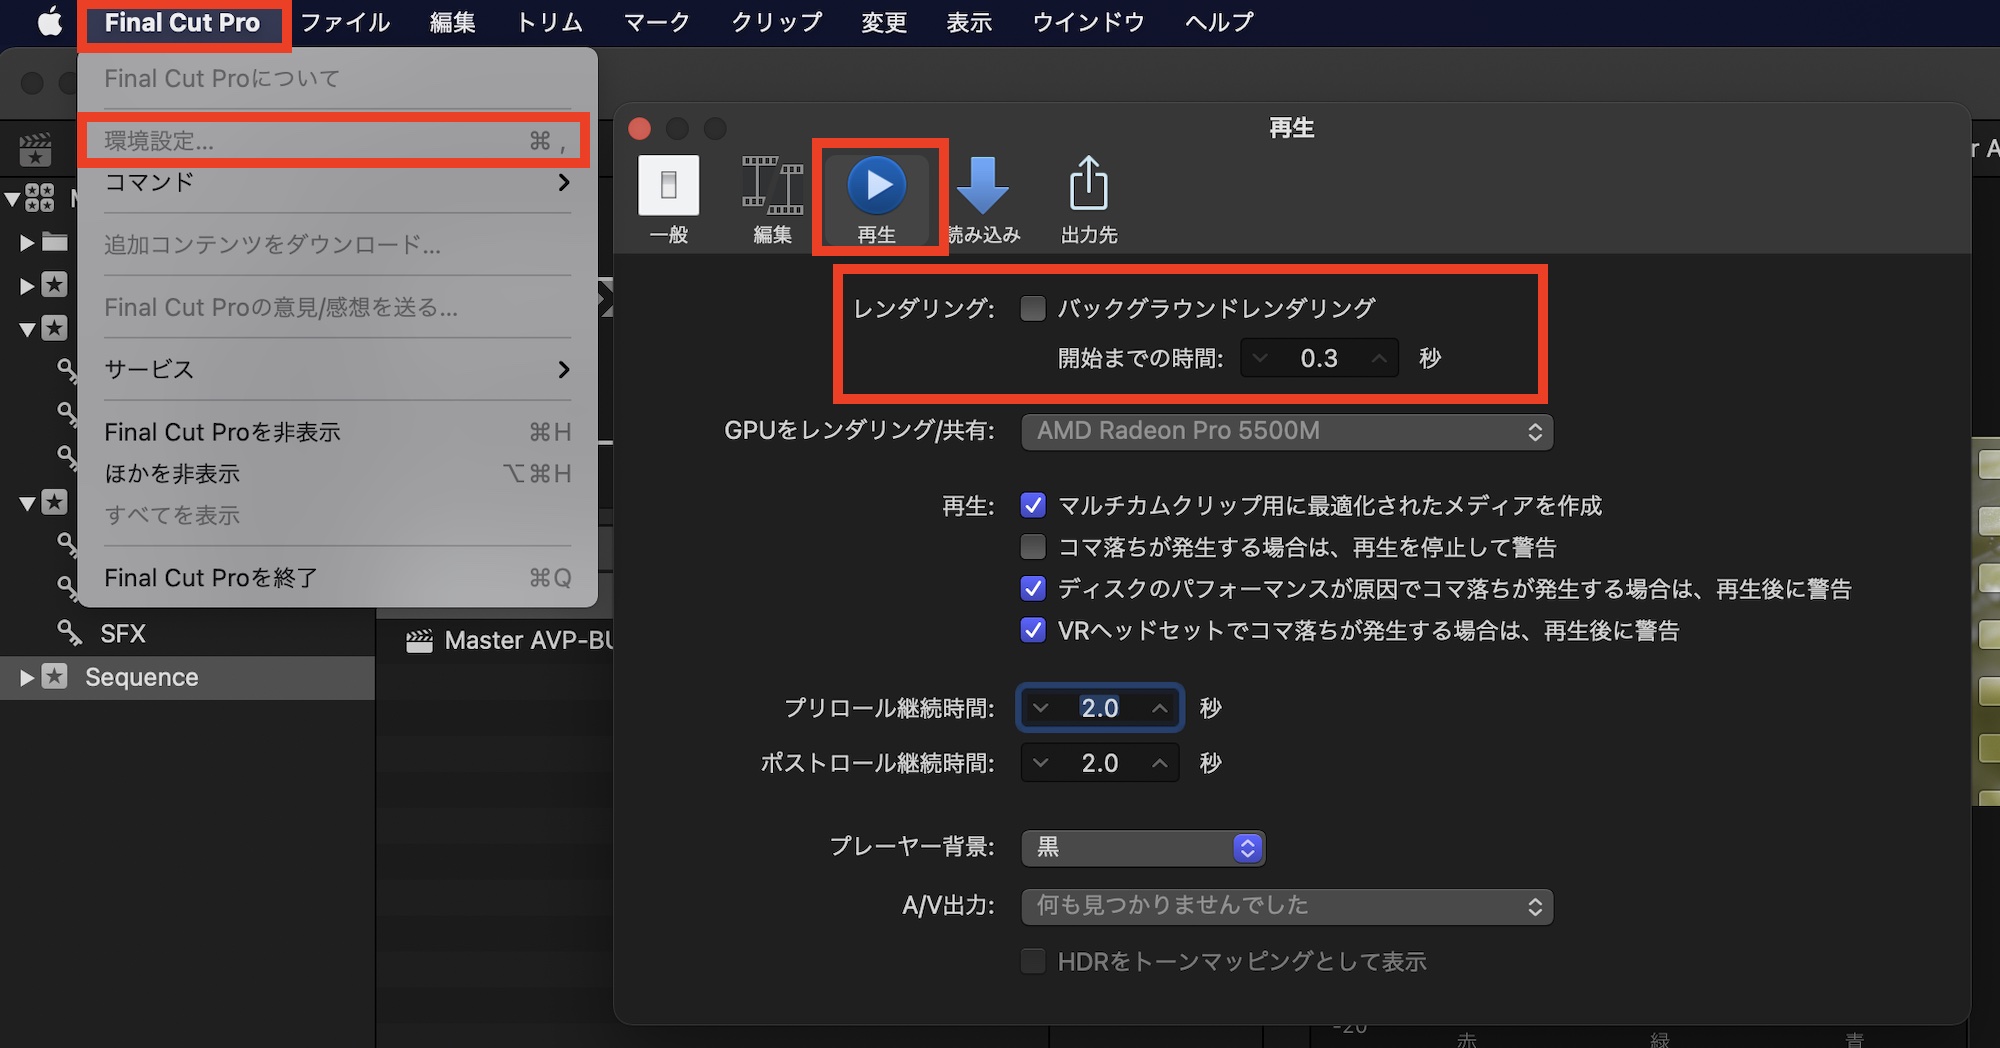Toggle VRヘッドセット dropped-frame warning checkbox
The height and width of the screenshot is (1048, 2000).
1033,630
